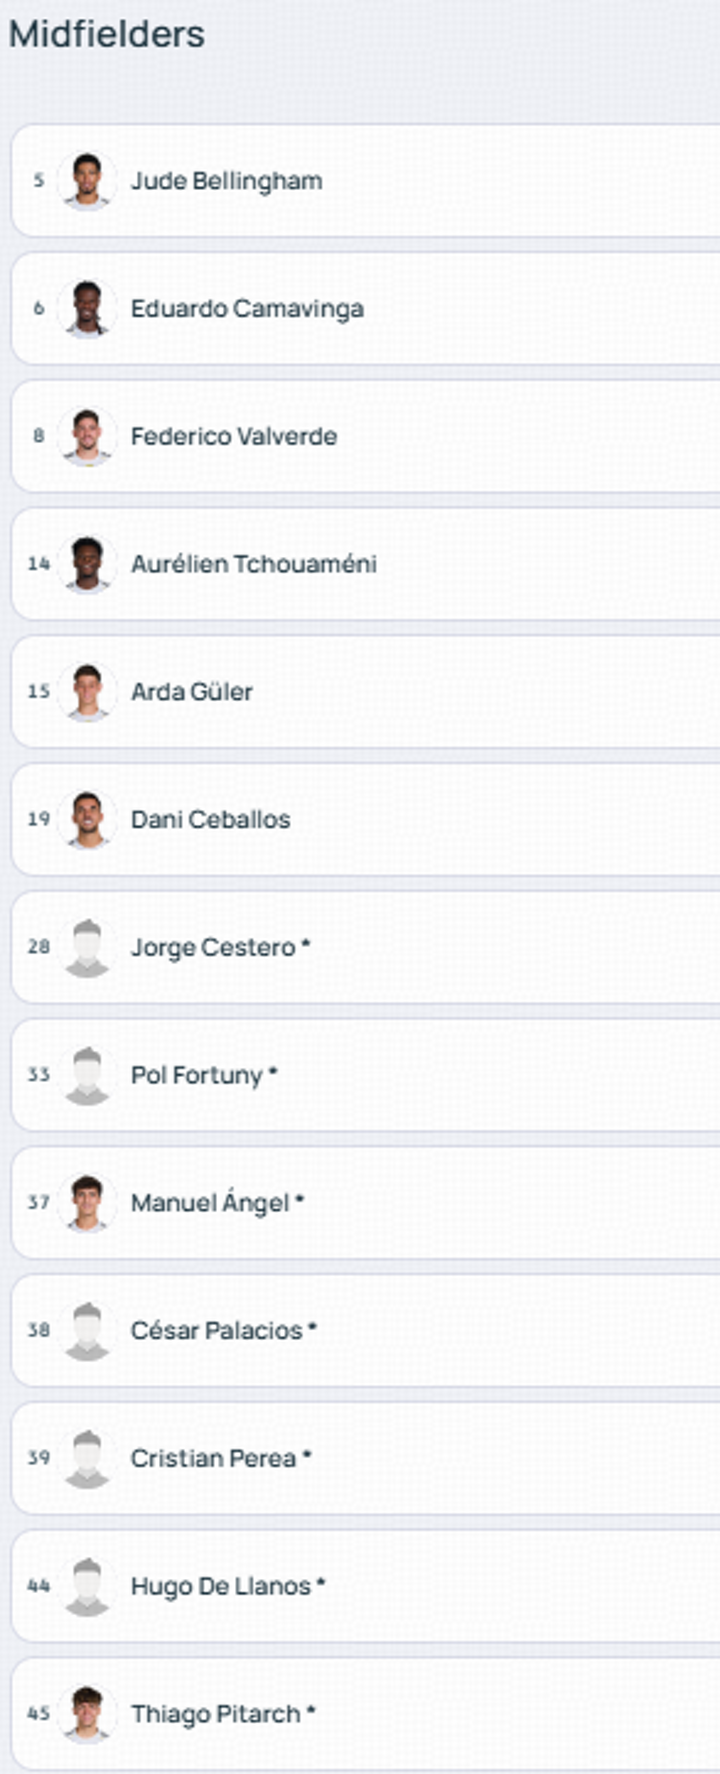This screenshot has width=720, height=1774.
Task: Open Jude Bellingham's player name link
Action: point(226,181)
